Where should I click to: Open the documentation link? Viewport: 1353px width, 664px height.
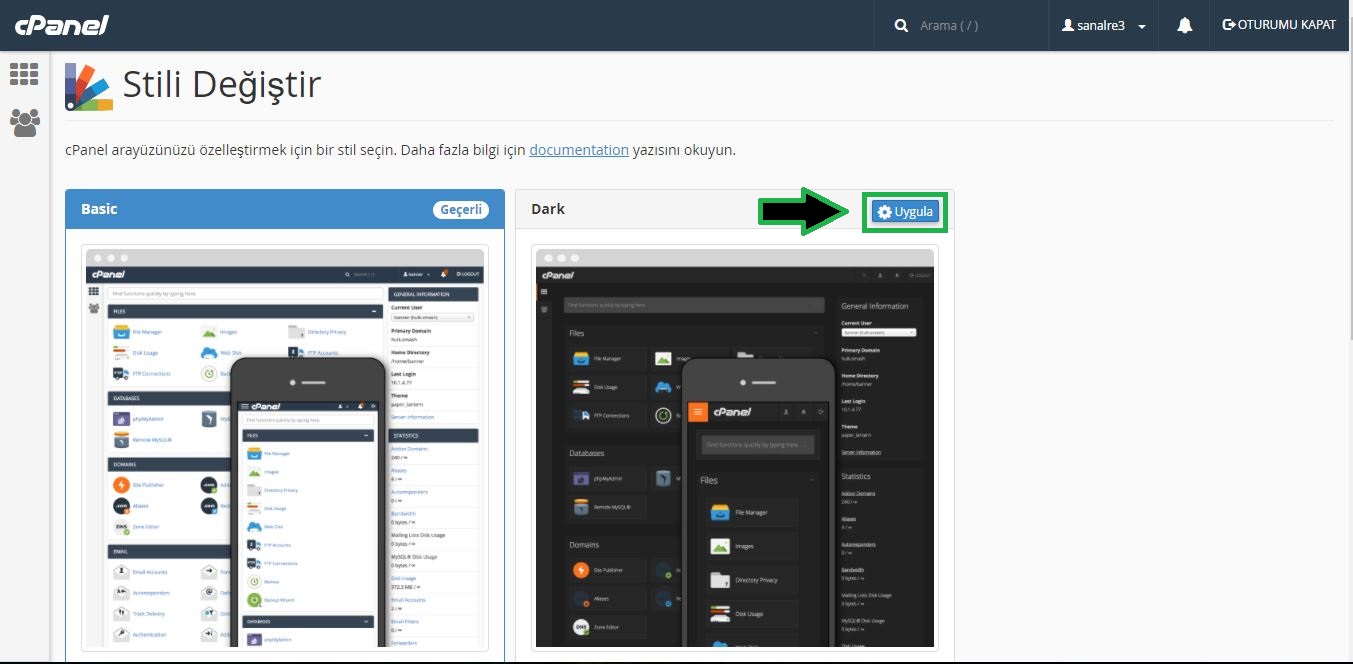579,150
